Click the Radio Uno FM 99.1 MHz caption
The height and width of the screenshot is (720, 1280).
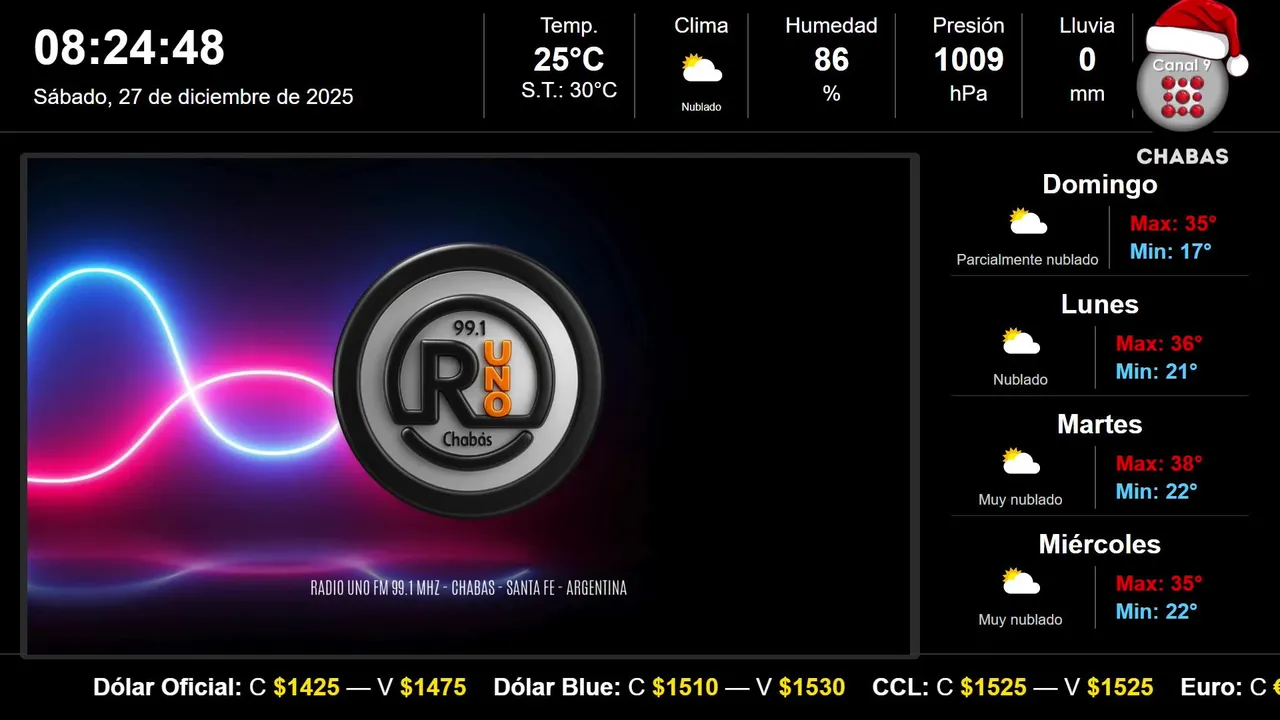[468, 588]
